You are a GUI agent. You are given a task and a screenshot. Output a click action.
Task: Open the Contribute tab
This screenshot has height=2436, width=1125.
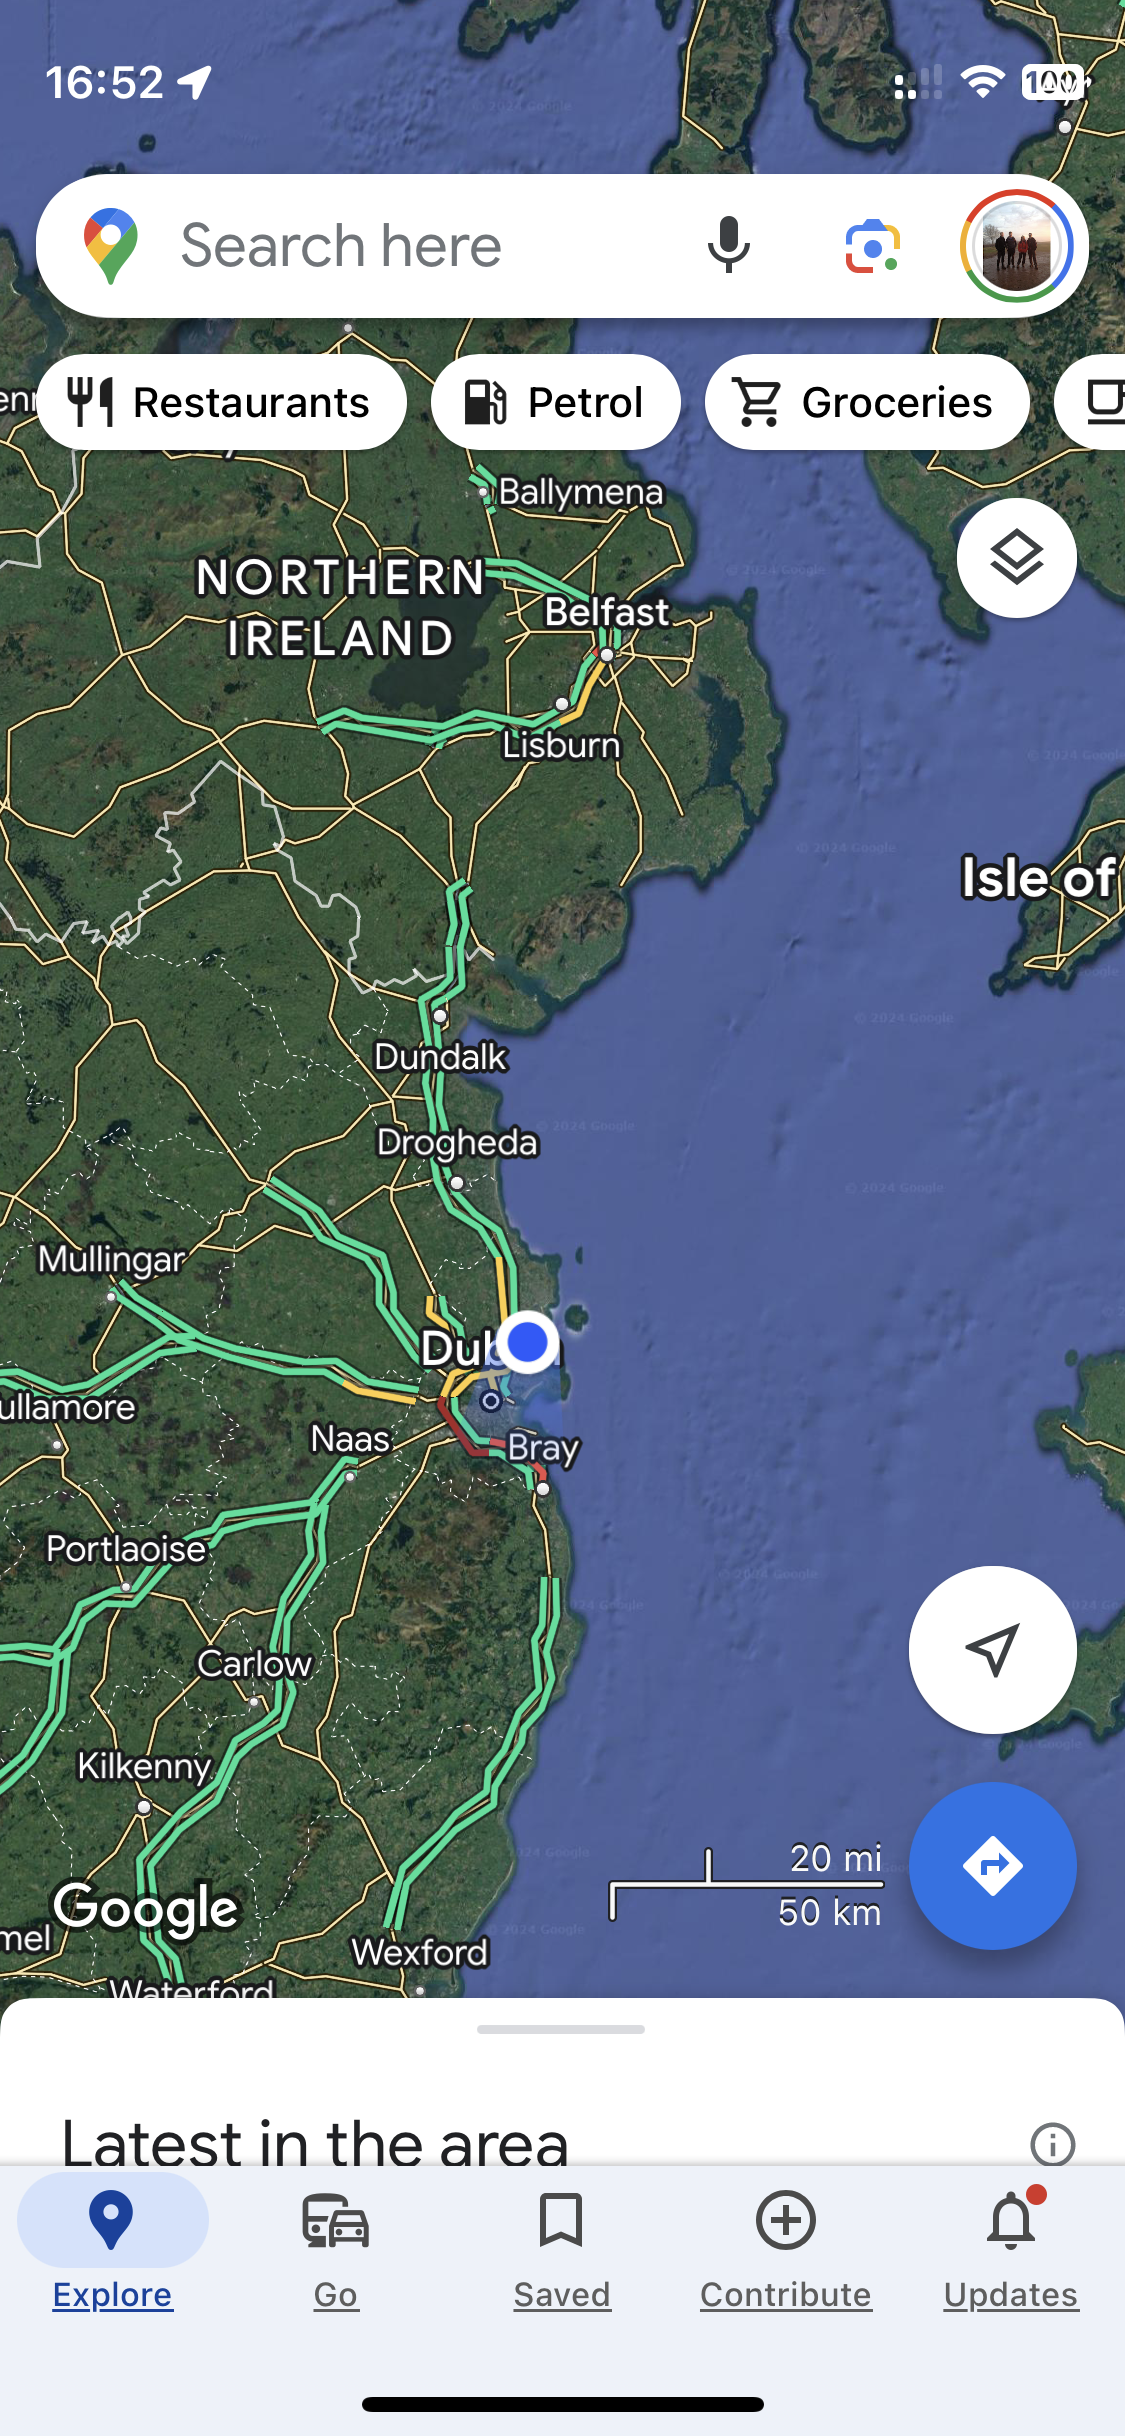tap(786, 2250)
